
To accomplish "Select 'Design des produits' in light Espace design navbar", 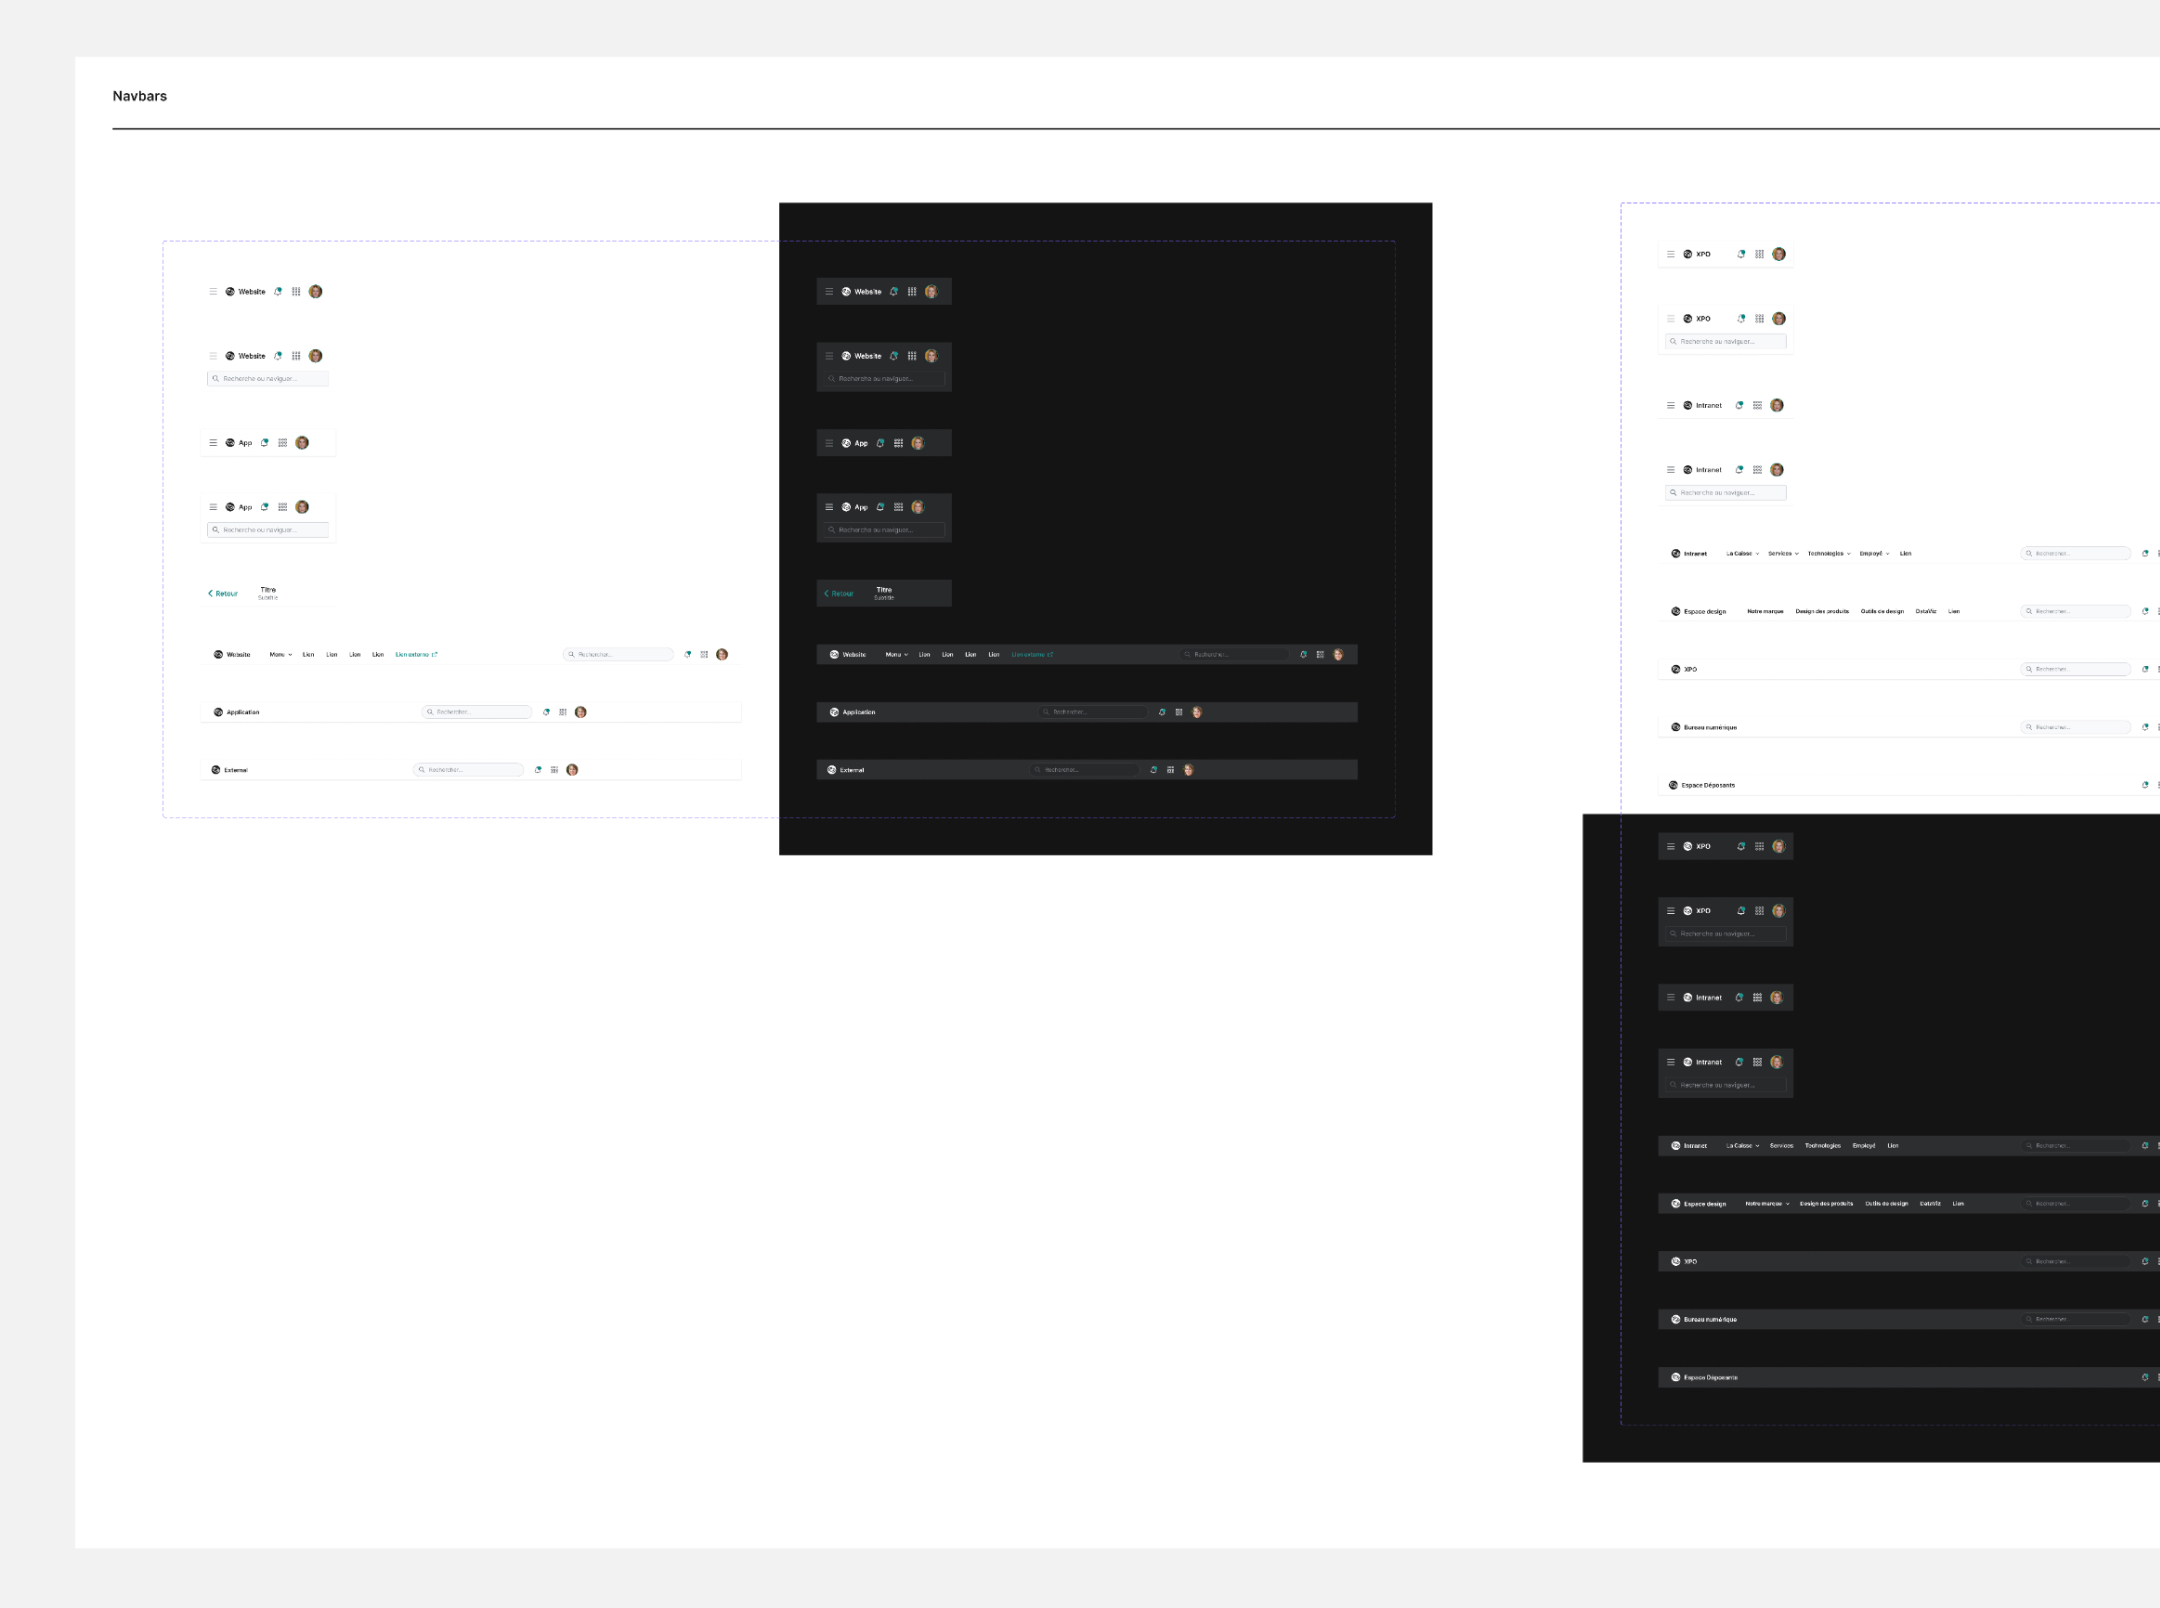I will [x=1822, y=611].
